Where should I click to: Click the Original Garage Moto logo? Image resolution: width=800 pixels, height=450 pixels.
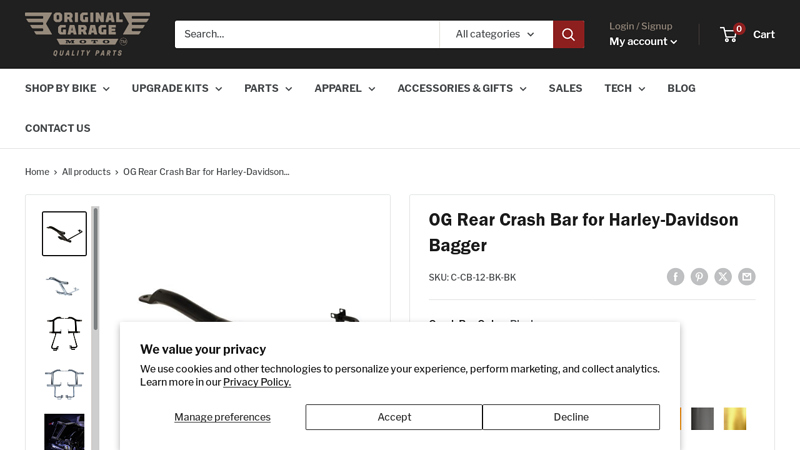(87, 34)
